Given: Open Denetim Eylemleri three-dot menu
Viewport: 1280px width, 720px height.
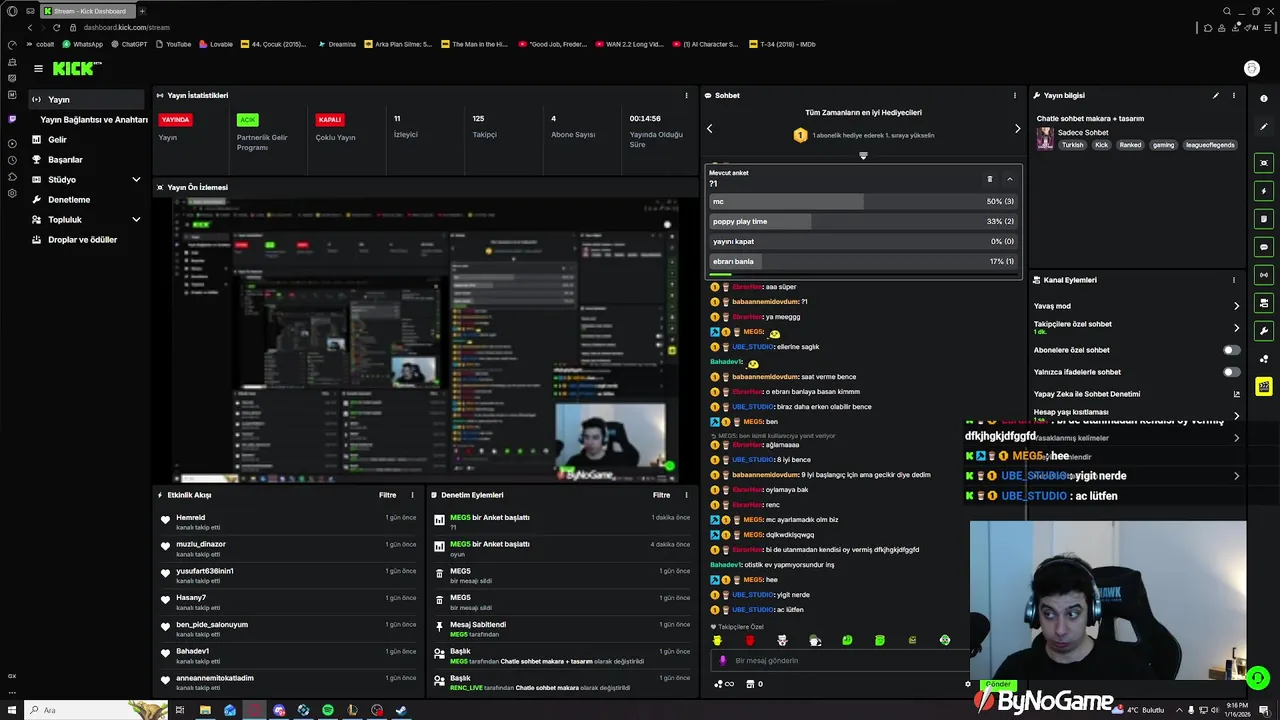Looking at the screenshot, I should tap(686, 495).
